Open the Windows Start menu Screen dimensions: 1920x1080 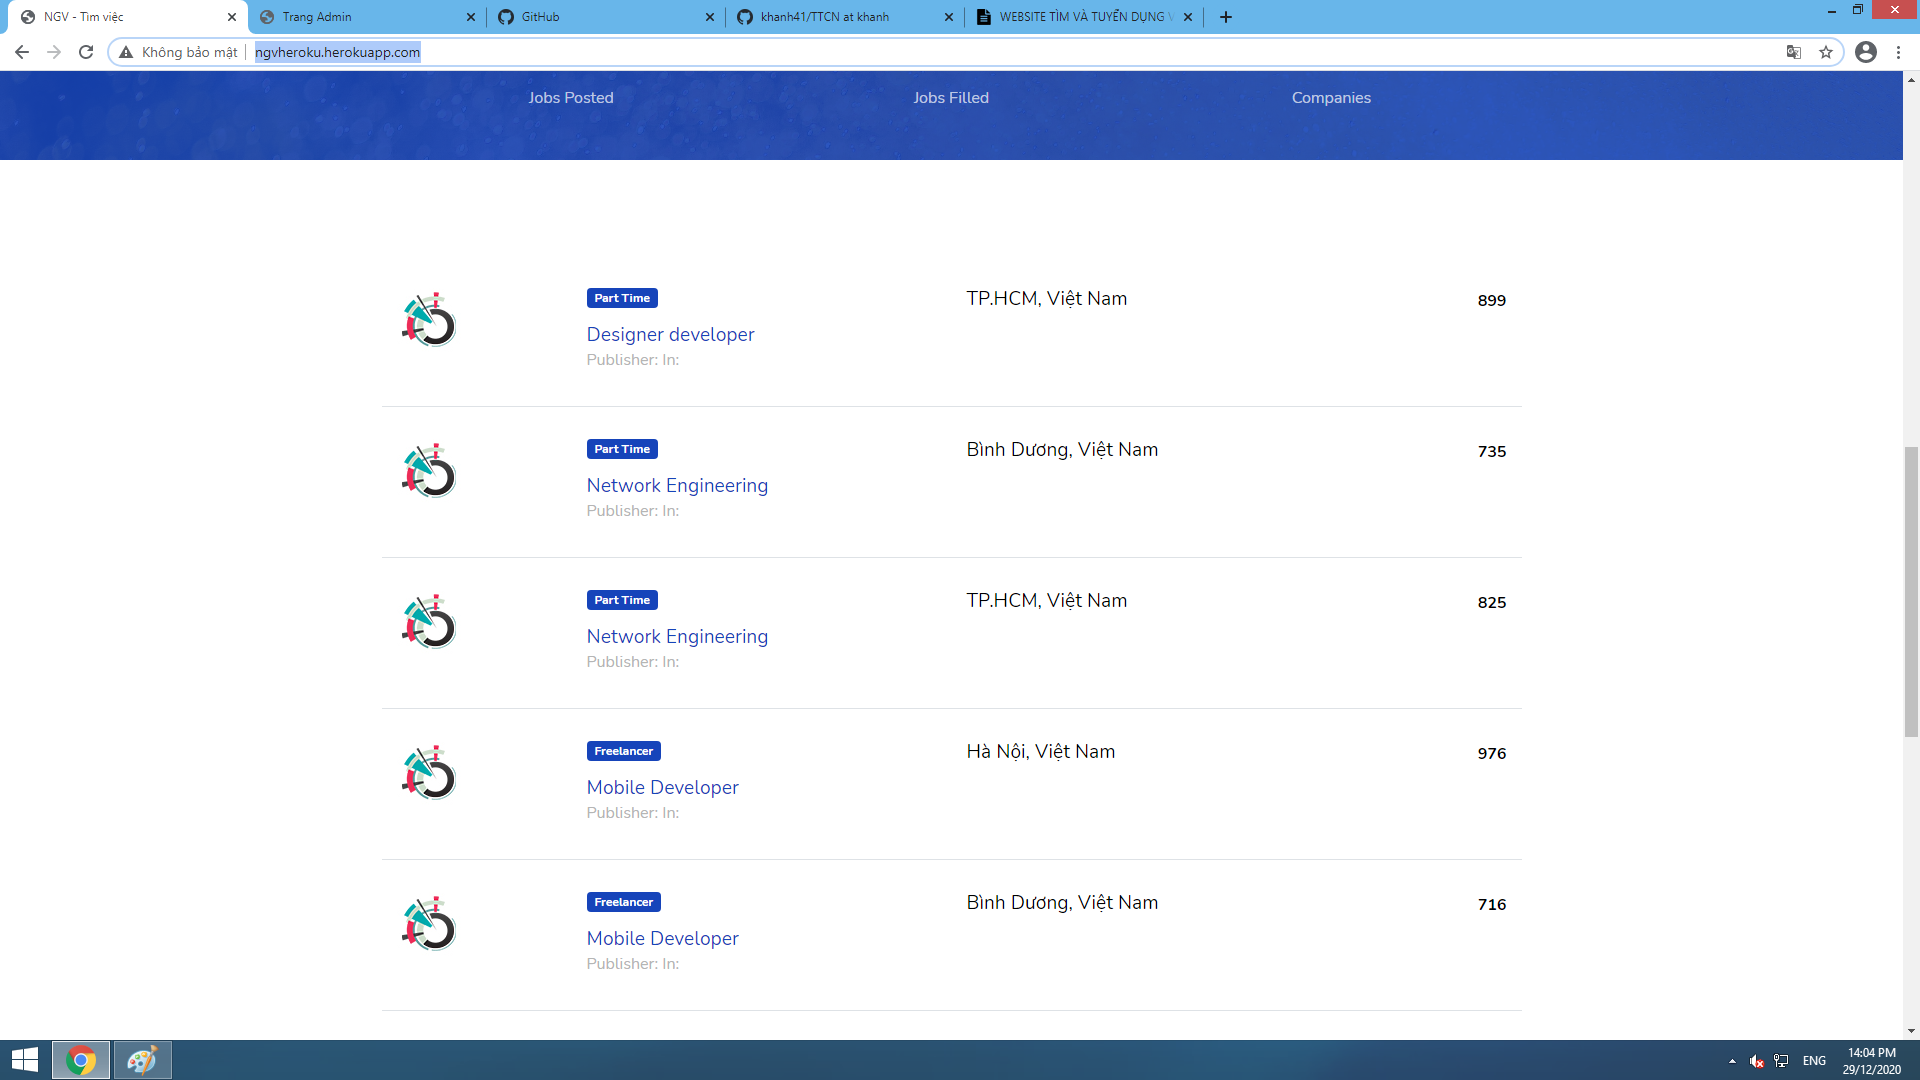point(25,1060)
